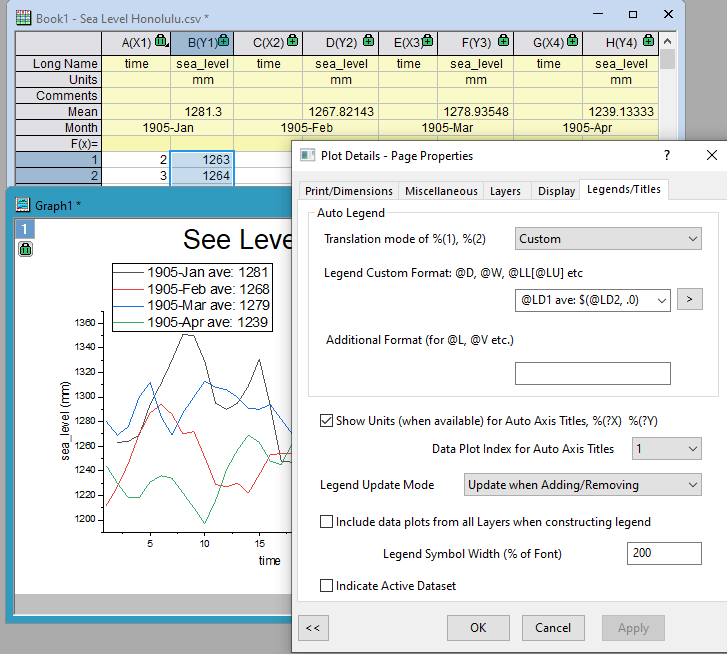Click the << collapse panel button
The image size is (727, 654).
(313, 628)
